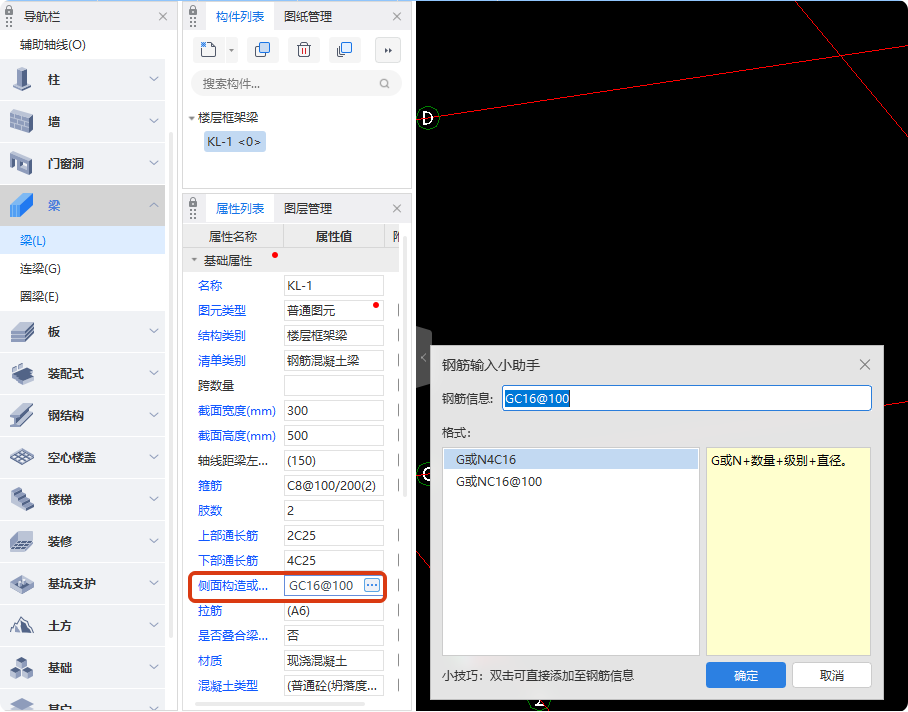Click the 取消 button to dismiss the dialog

[831, 675]
